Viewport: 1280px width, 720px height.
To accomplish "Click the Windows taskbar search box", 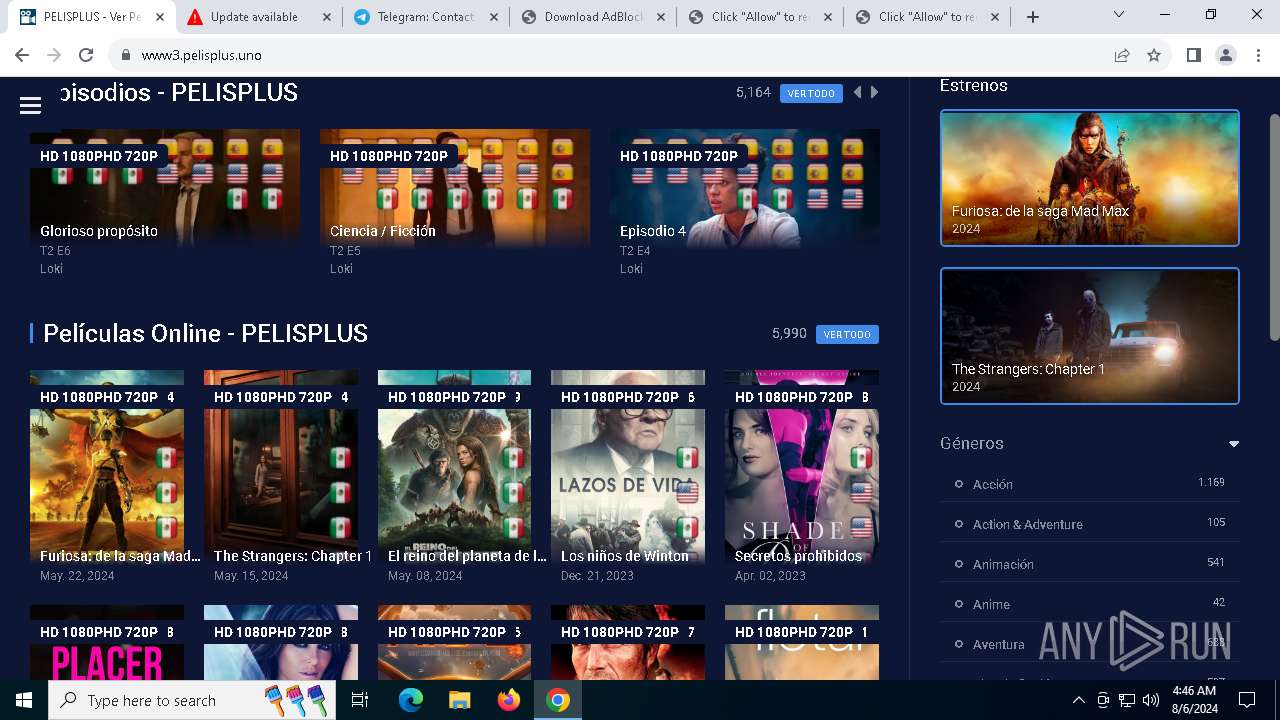I will pos(190,700).
